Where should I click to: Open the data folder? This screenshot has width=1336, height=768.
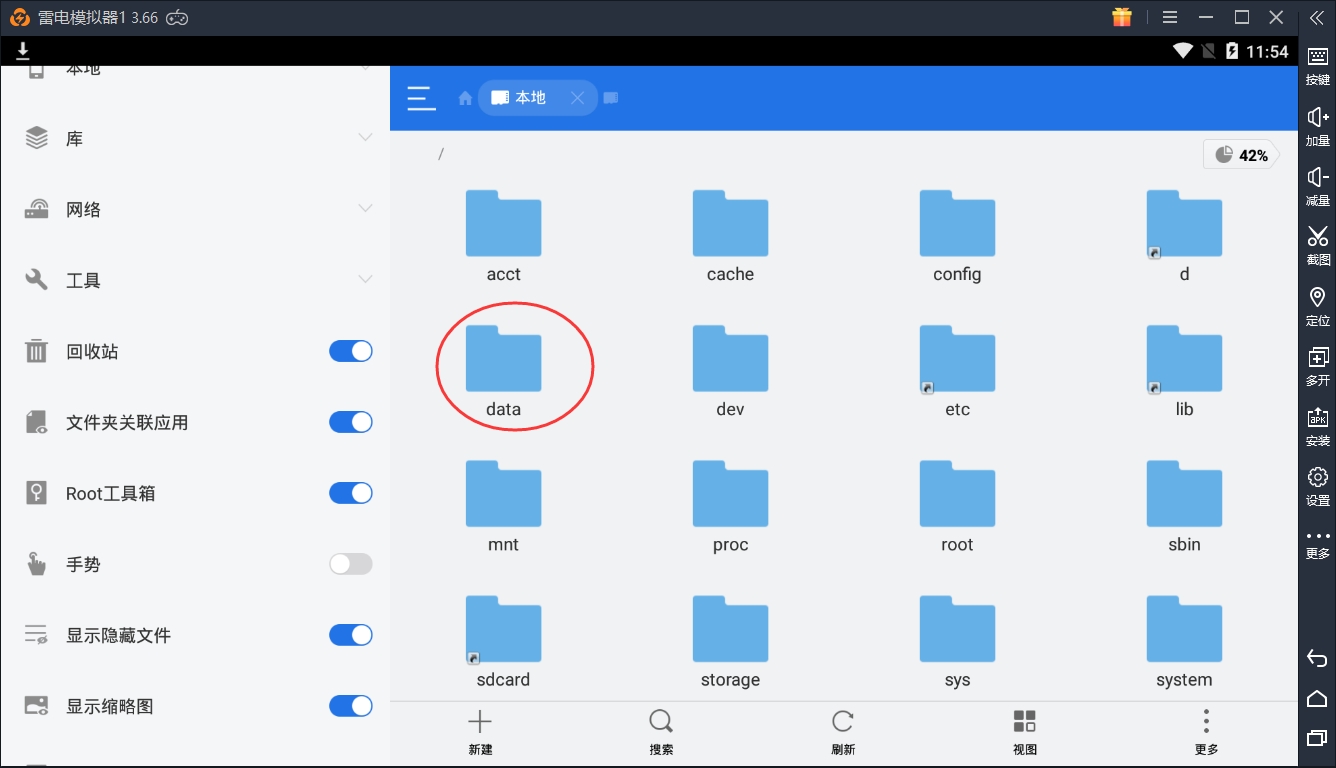pyautogui.click(x=504, y=367)
